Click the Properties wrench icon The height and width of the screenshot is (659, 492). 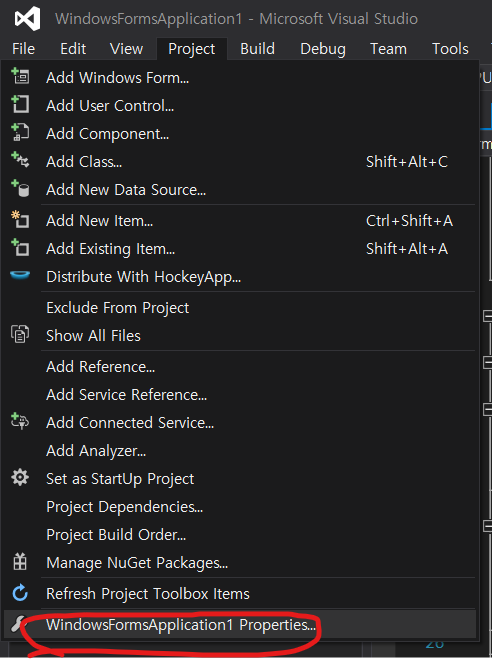[x=17, y=624]
